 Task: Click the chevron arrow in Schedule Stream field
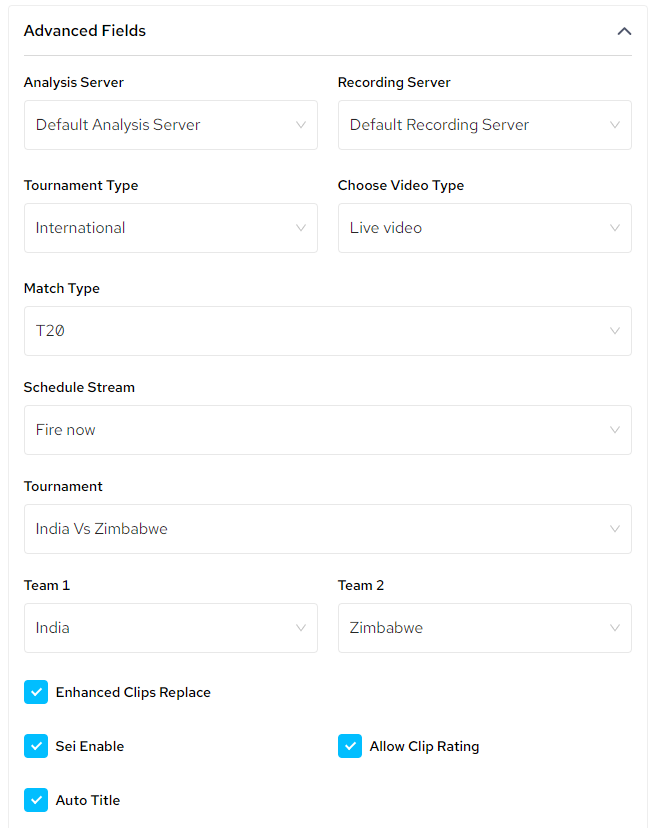point(615,430)
